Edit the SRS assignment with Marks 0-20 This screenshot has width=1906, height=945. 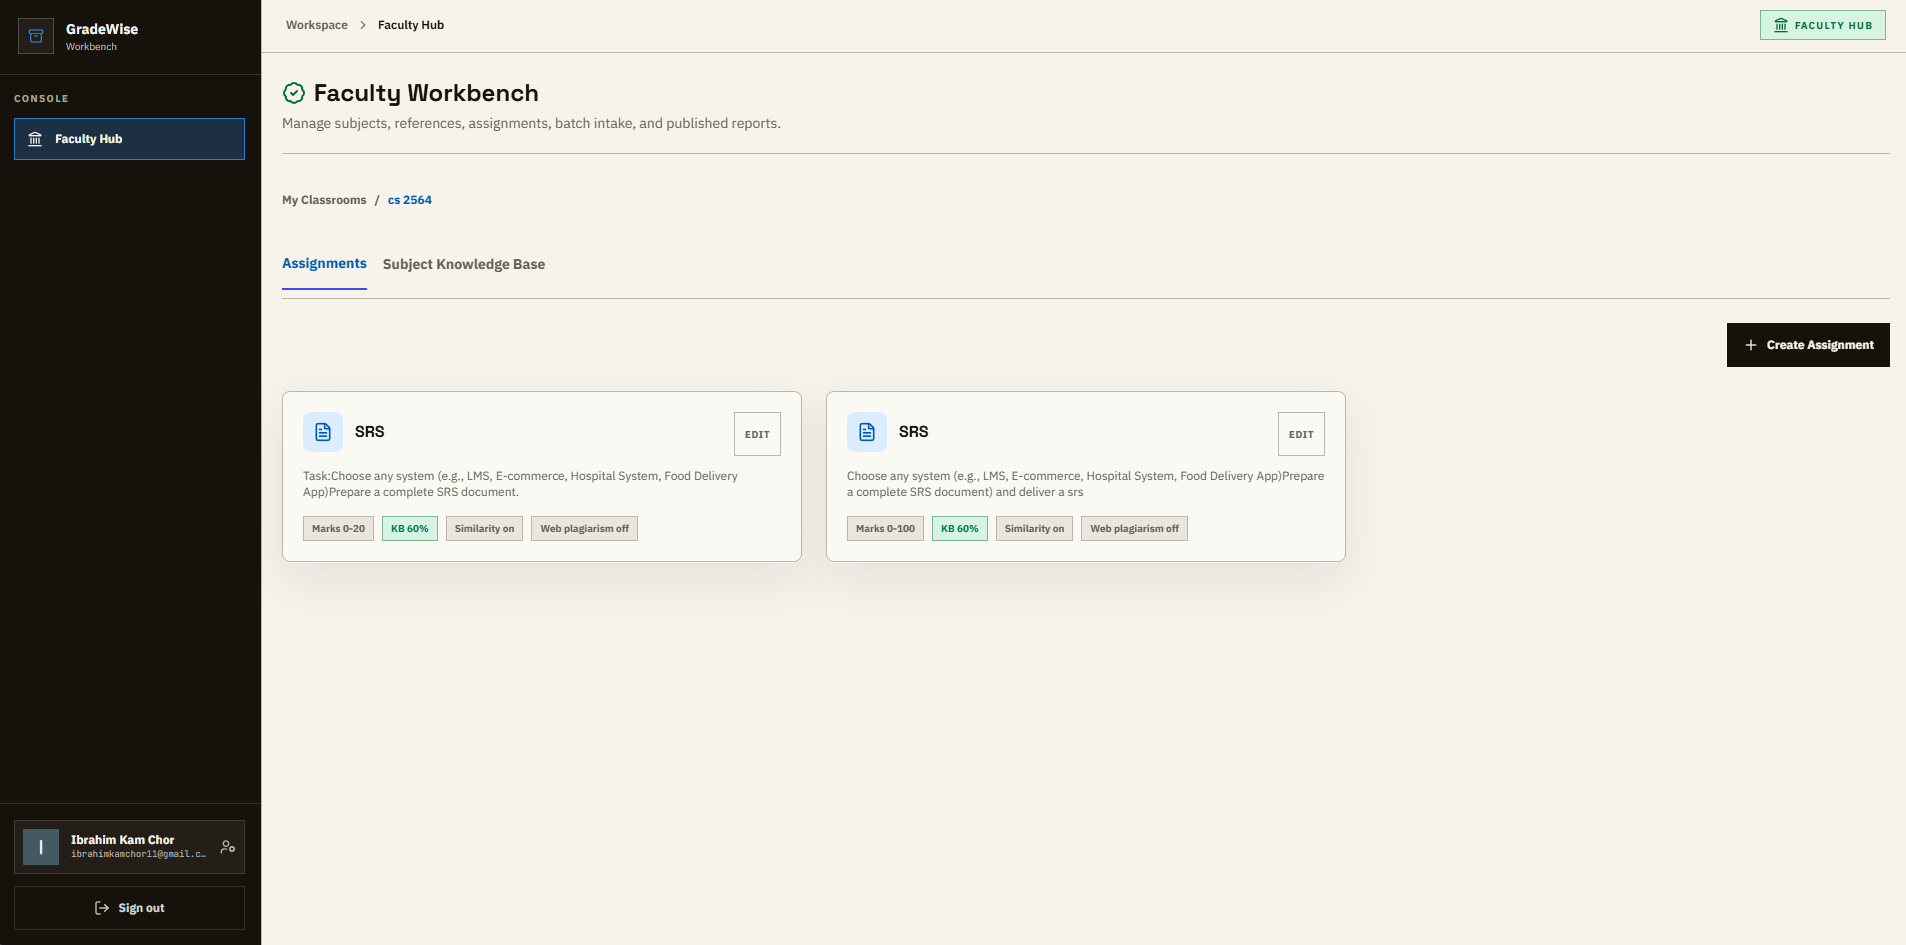click(x=757, y=434)
